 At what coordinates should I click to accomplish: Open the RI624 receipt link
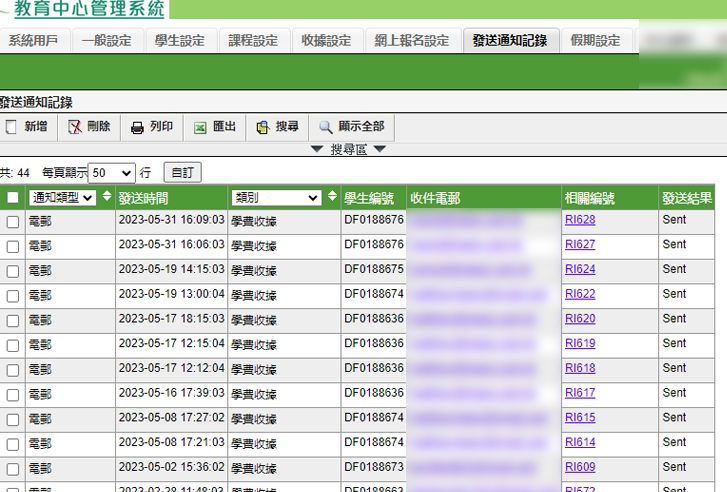[x=580, y=269]
